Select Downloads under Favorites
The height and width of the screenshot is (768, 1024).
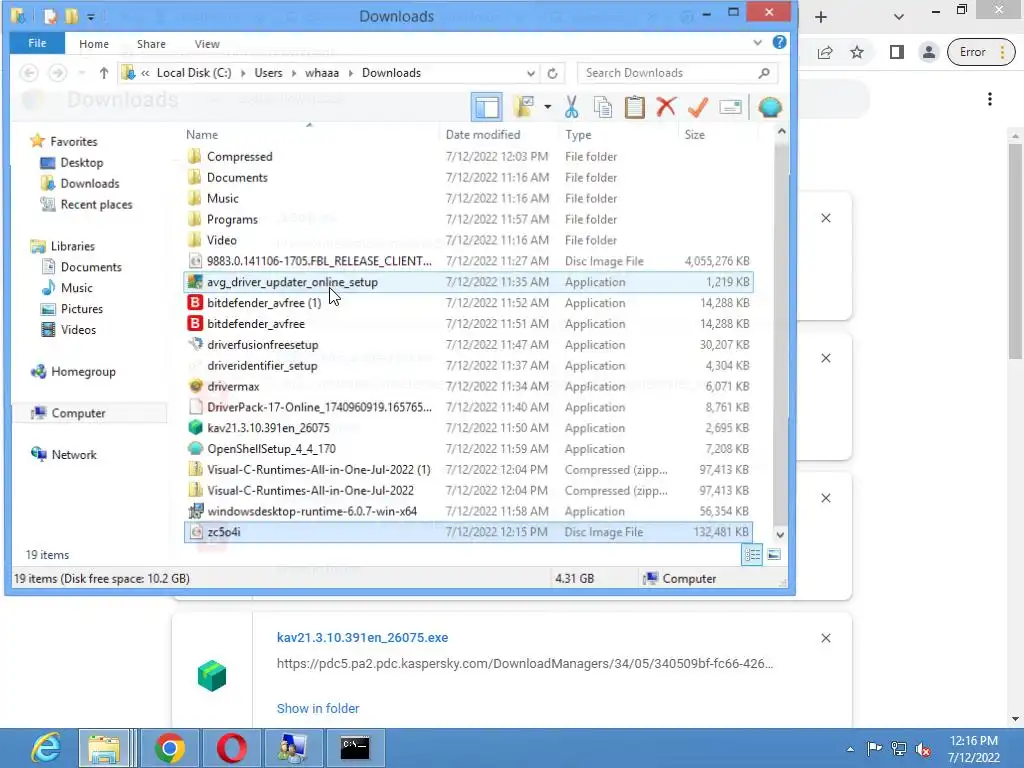(89, 184)
